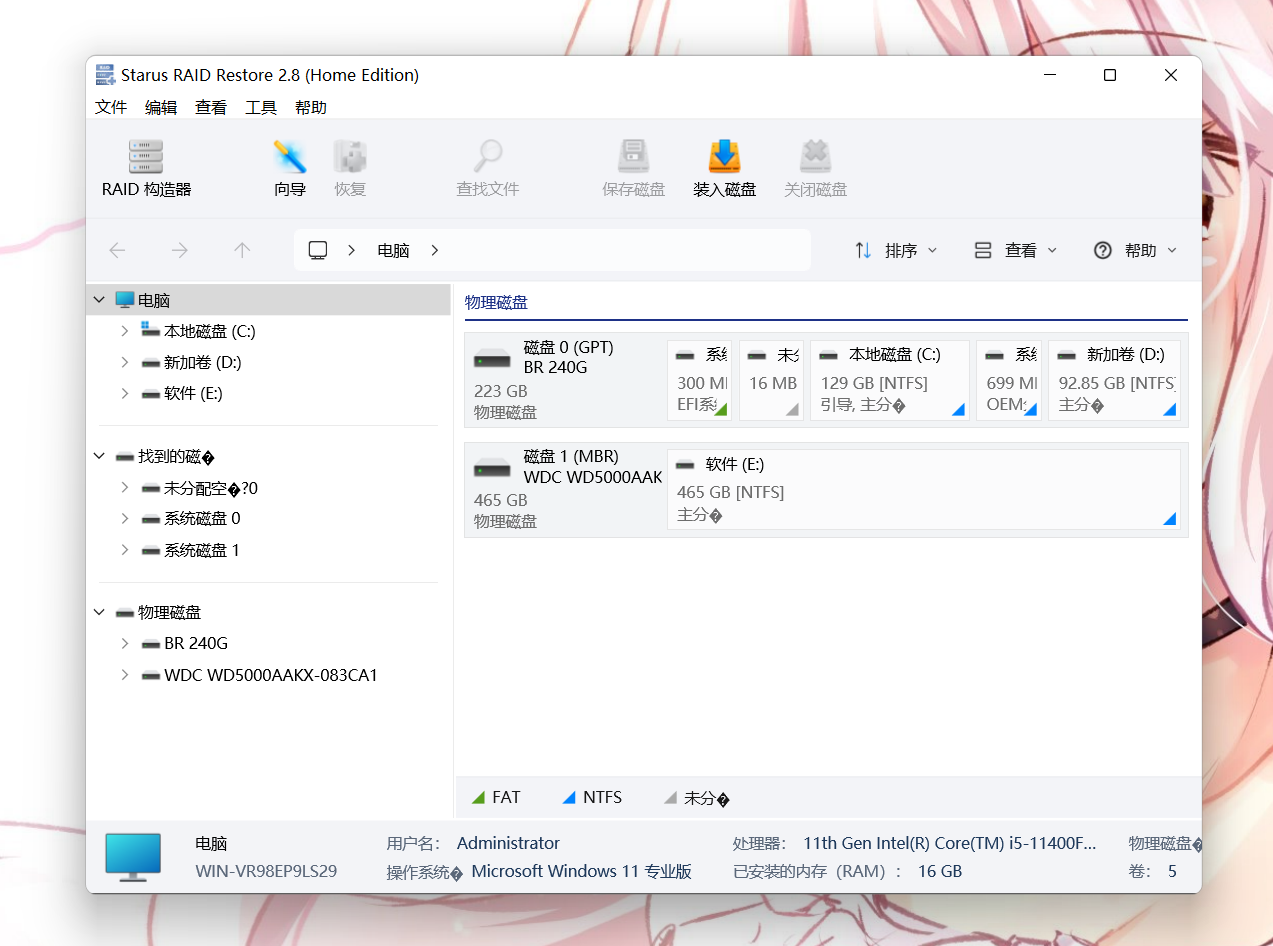Collapse the 物理磁盘 tree section
1273x946 pixels.
pyautogui.click(x=99, y=612)
